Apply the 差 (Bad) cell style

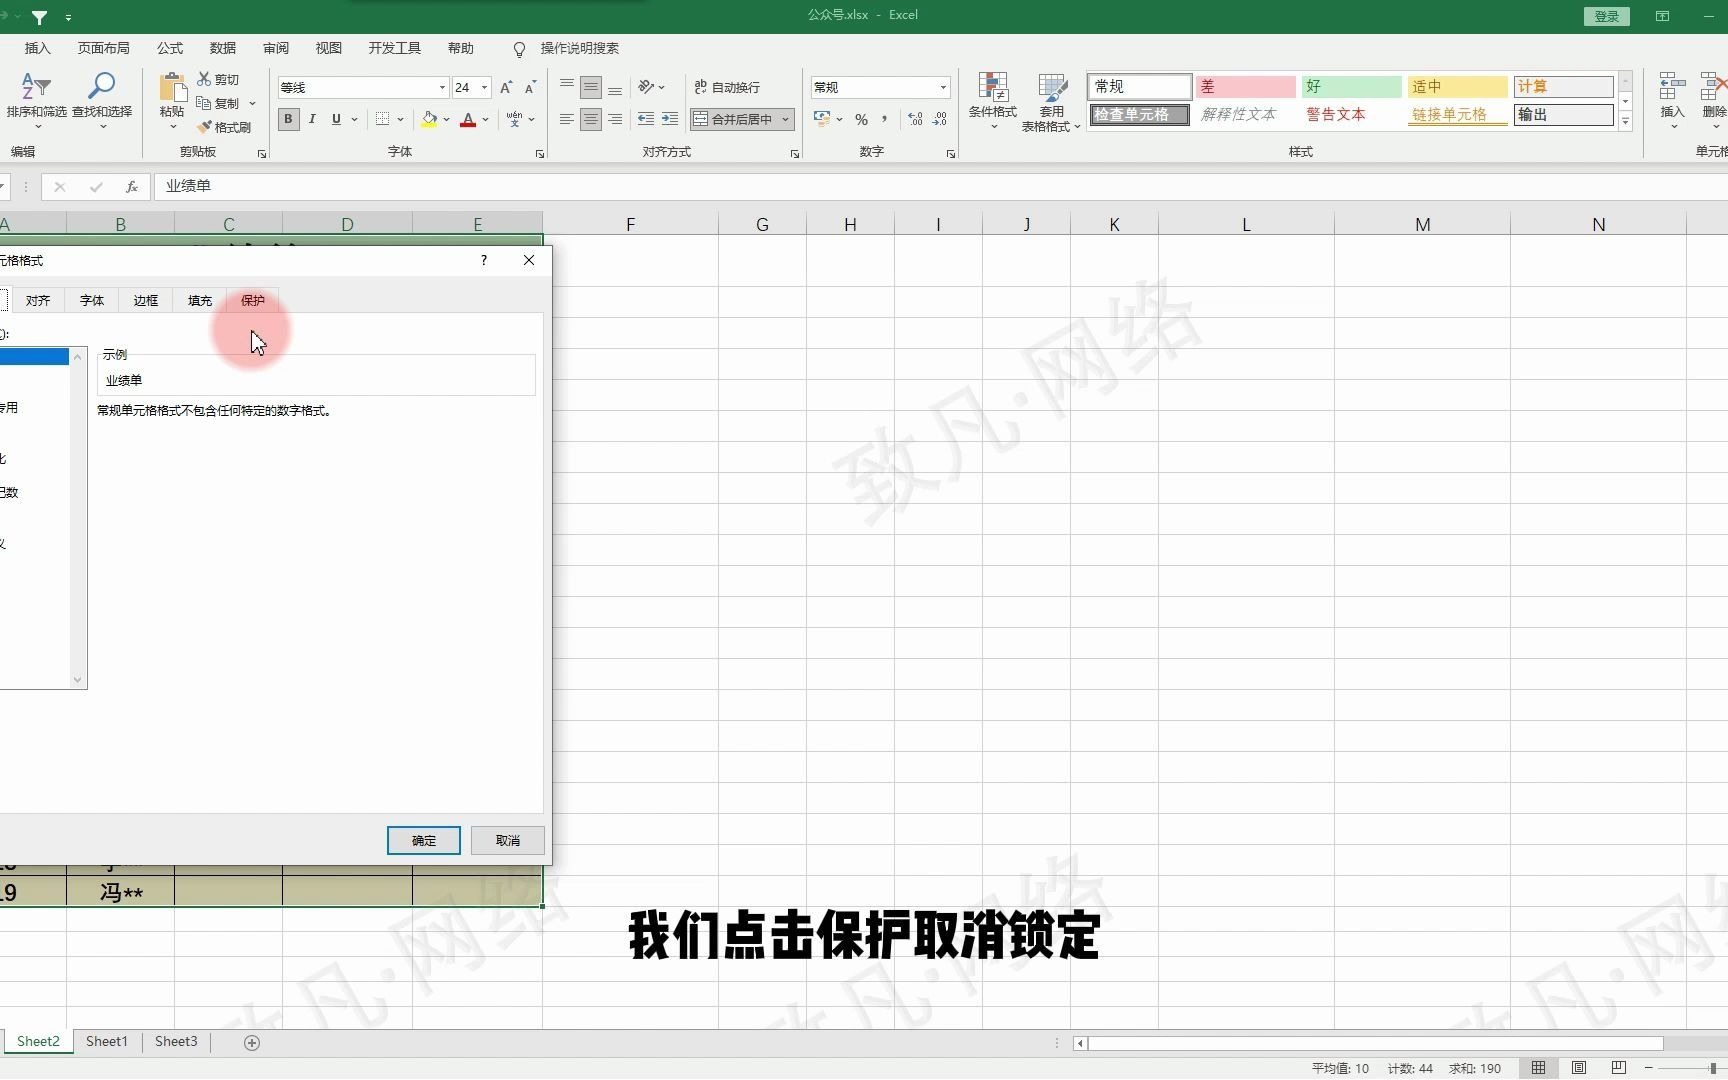tap(1245, 87)
